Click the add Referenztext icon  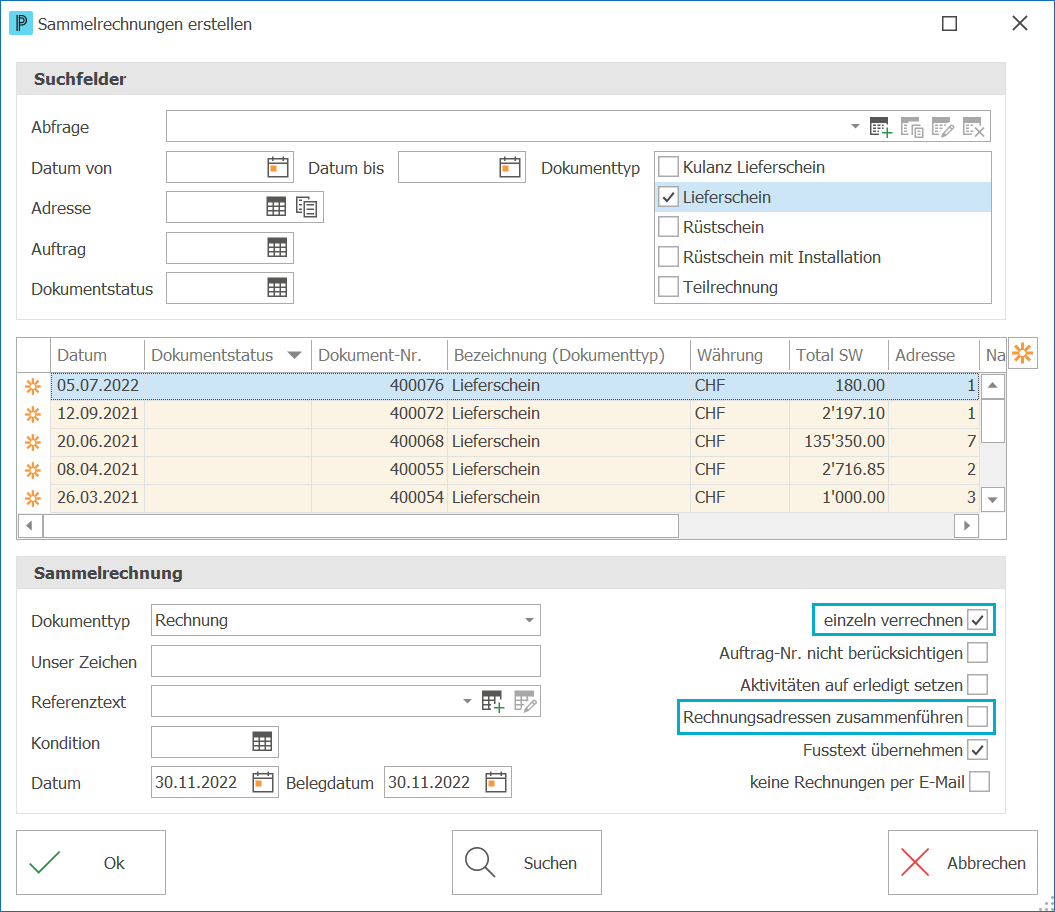(493, 701)
